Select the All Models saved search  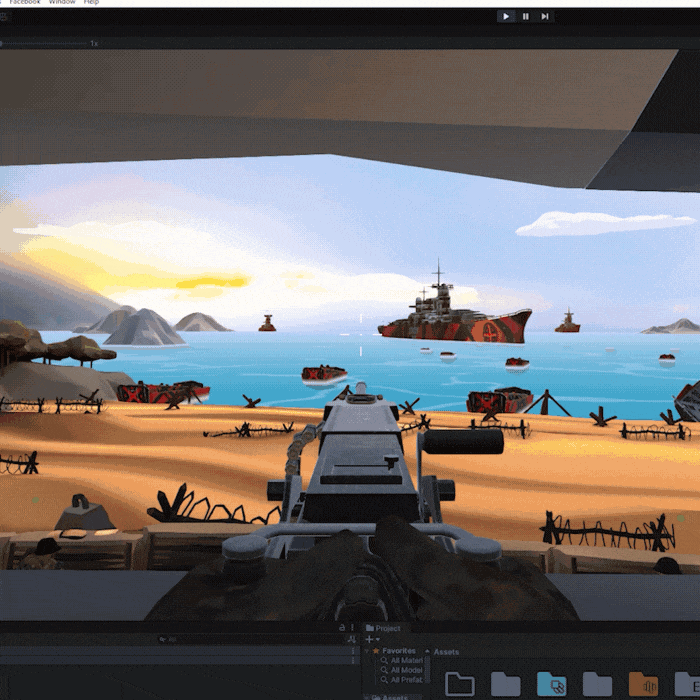[x=401, y=670]
